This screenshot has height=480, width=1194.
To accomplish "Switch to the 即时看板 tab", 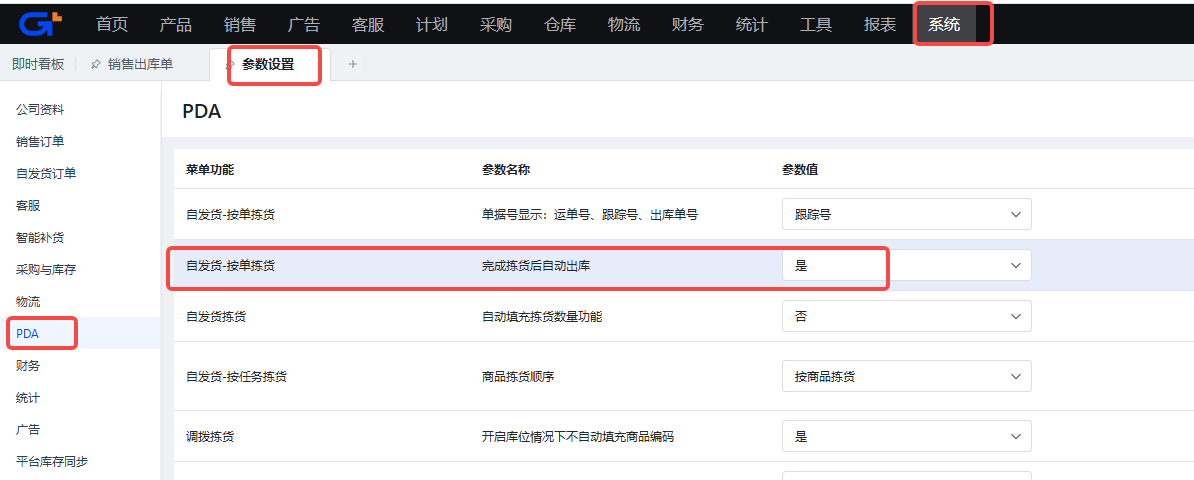I will (38, 64).
